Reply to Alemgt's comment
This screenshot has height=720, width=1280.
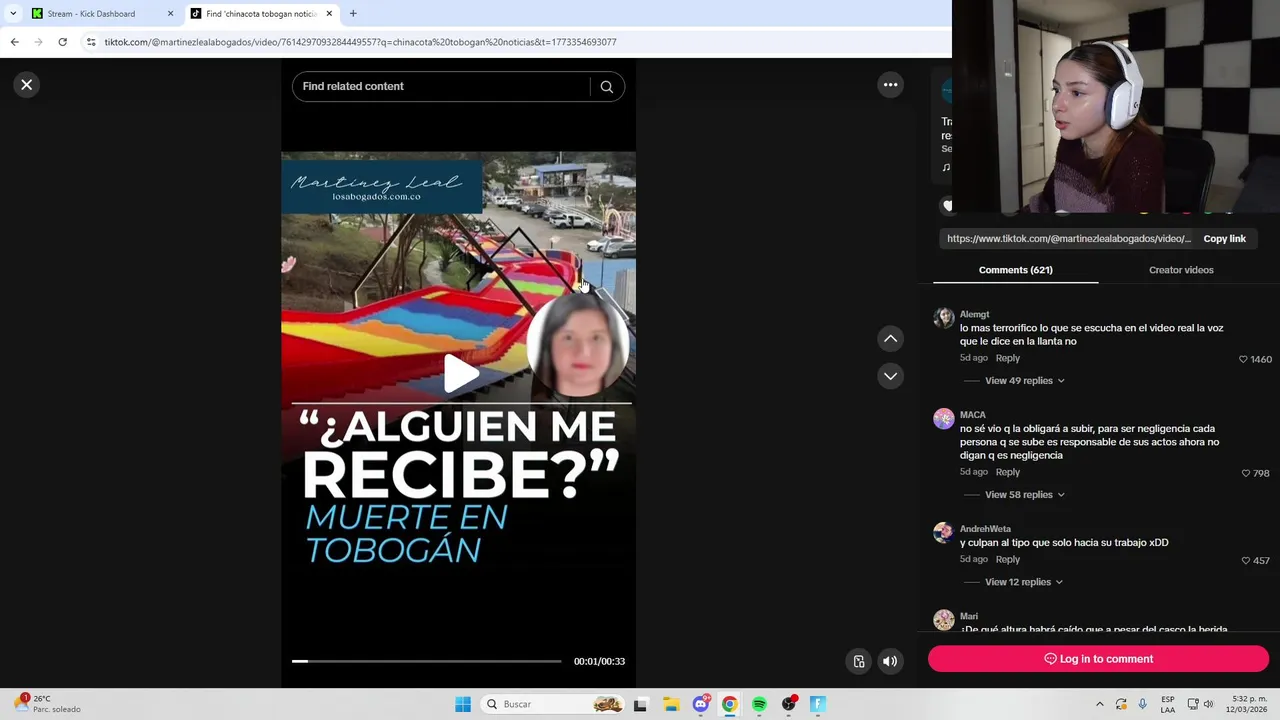1007,358
